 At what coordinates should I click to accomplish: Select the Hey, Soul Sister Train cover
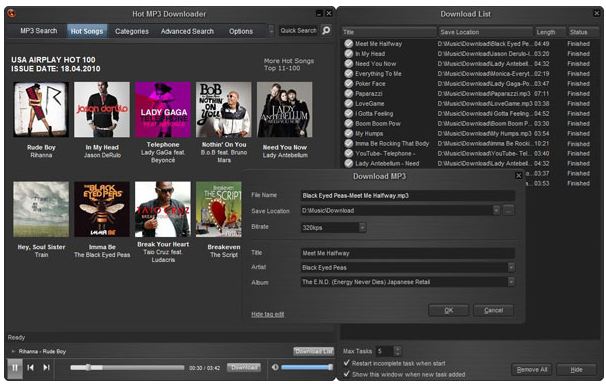41,209
